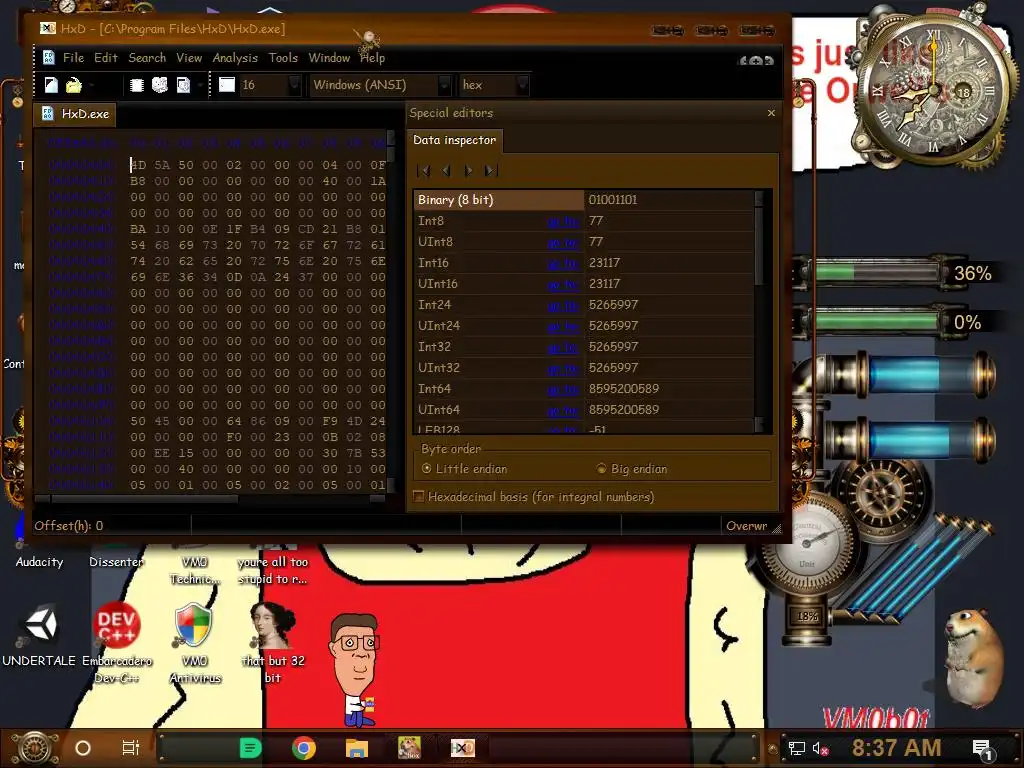Expand the disk image dropdown arrow
The height and width of the screenshot is (768, 1024).
[x=200, y=85]
